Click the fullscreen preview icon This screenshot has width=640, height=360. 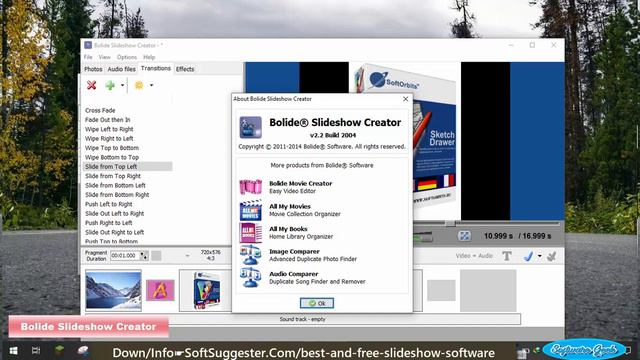tap(464, 236)
